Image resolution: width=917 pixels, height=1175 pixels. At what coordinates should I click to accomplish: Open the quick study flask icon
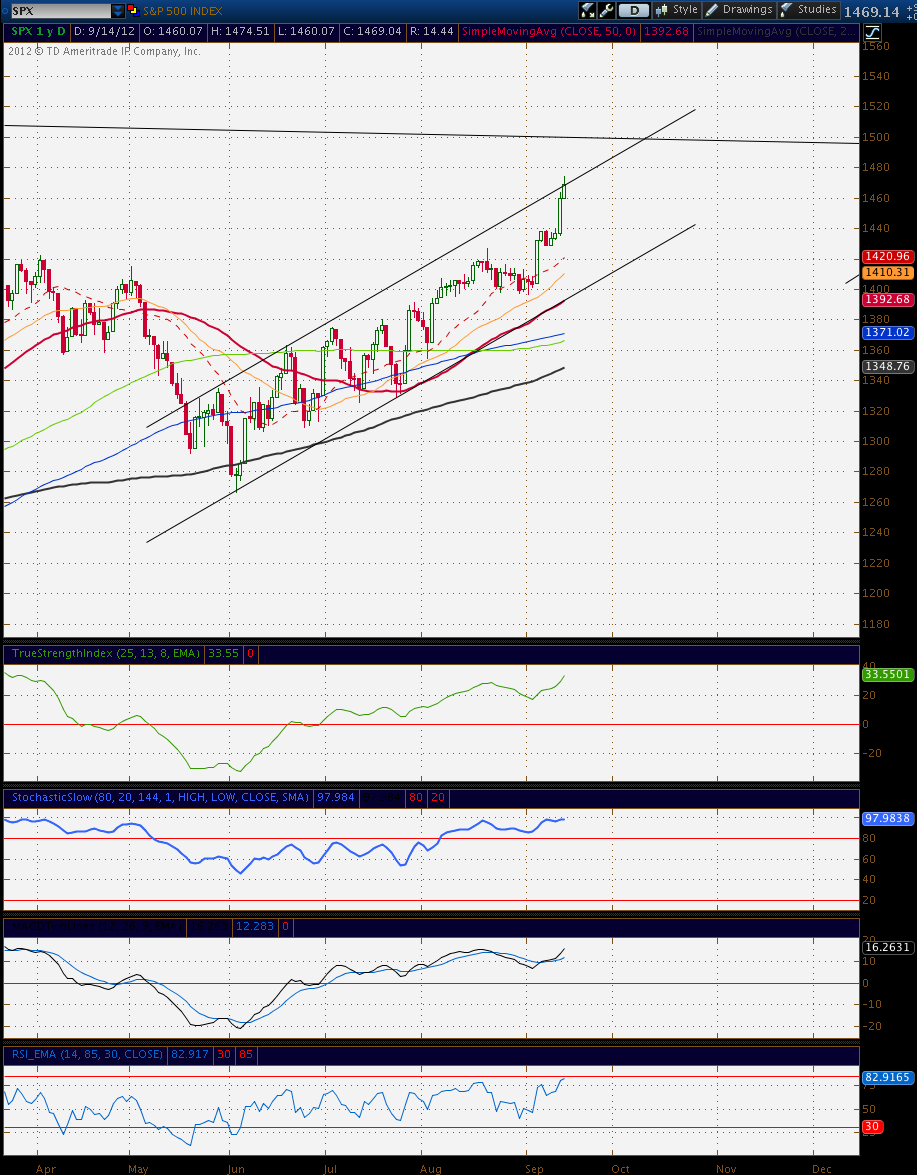pos(588,10)
